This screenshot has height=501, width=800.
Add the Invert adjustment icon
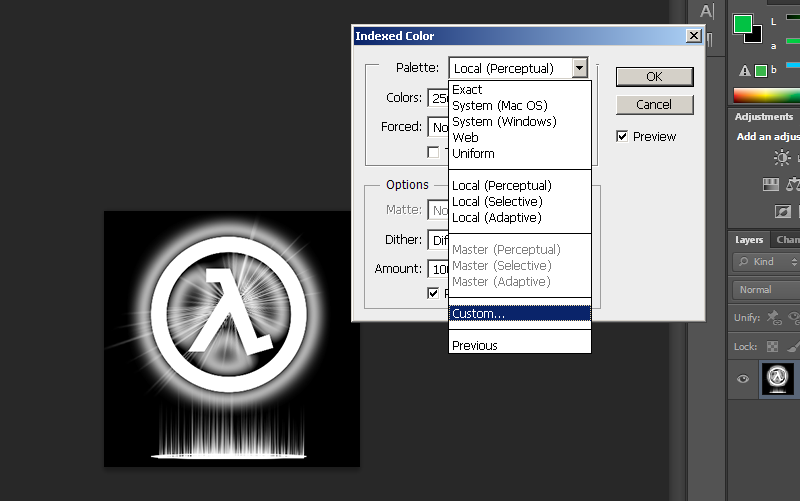click(782, 211)
